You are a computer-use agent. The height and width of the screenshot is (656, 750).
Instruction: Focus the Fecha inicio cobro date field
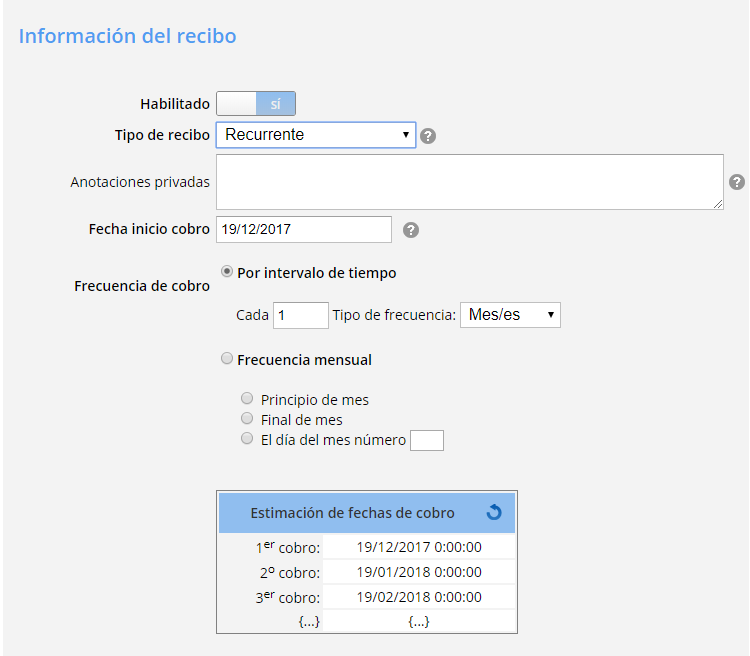304,229
